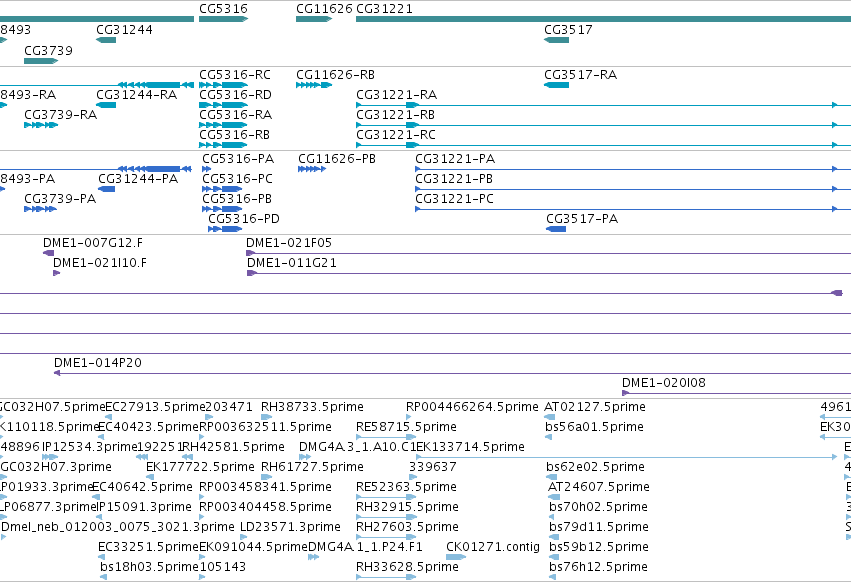Select the RP003458341.5prime EST label
Image resolution: width=851 pixels, height=582 pixels.
(x=265, y=488)
